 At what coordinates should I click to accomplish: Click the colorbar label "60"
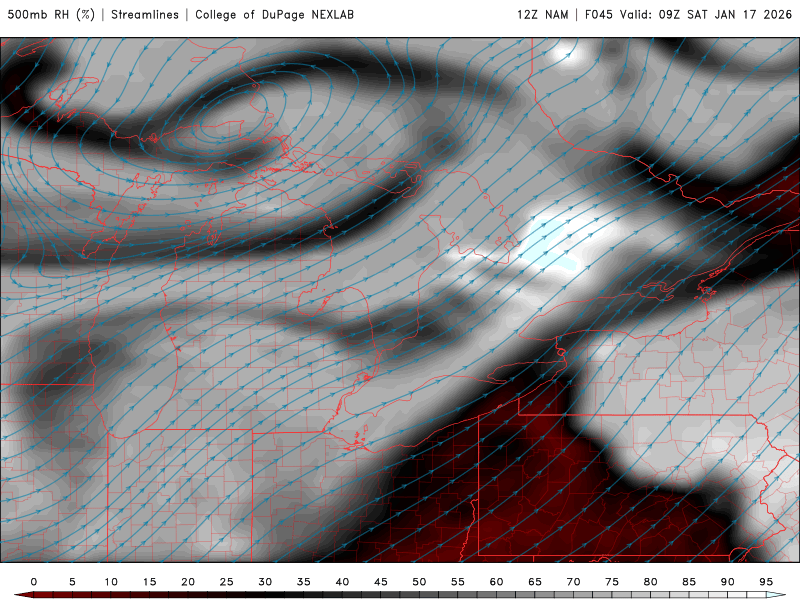pos(496,582)
